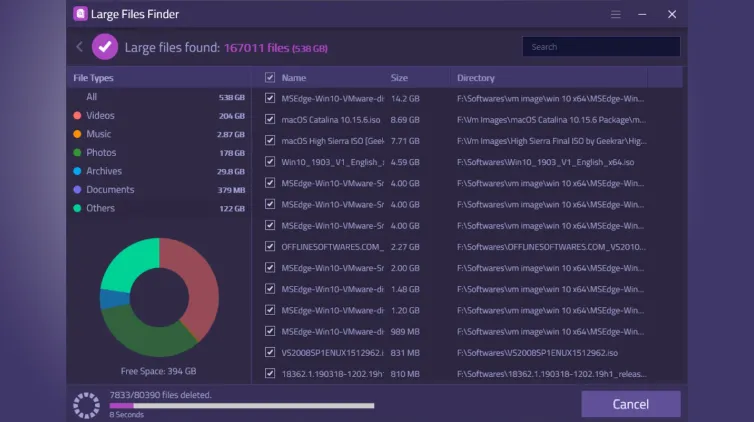
Task: Click the Music 2.87 GB size value
Action: [231, 135]
